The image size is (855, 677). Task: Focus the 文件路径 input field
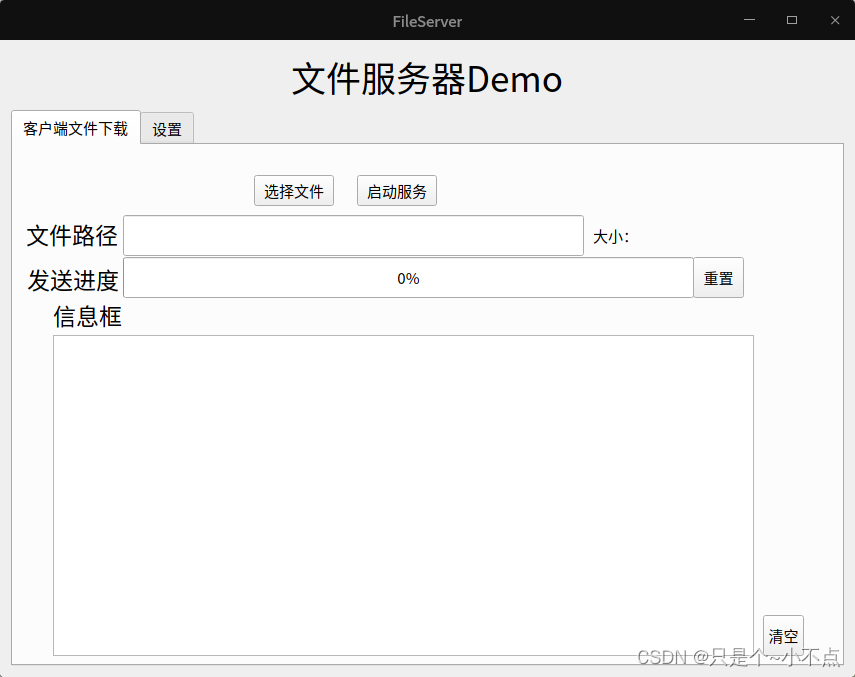pyautogui.click(x=353, y=235)
